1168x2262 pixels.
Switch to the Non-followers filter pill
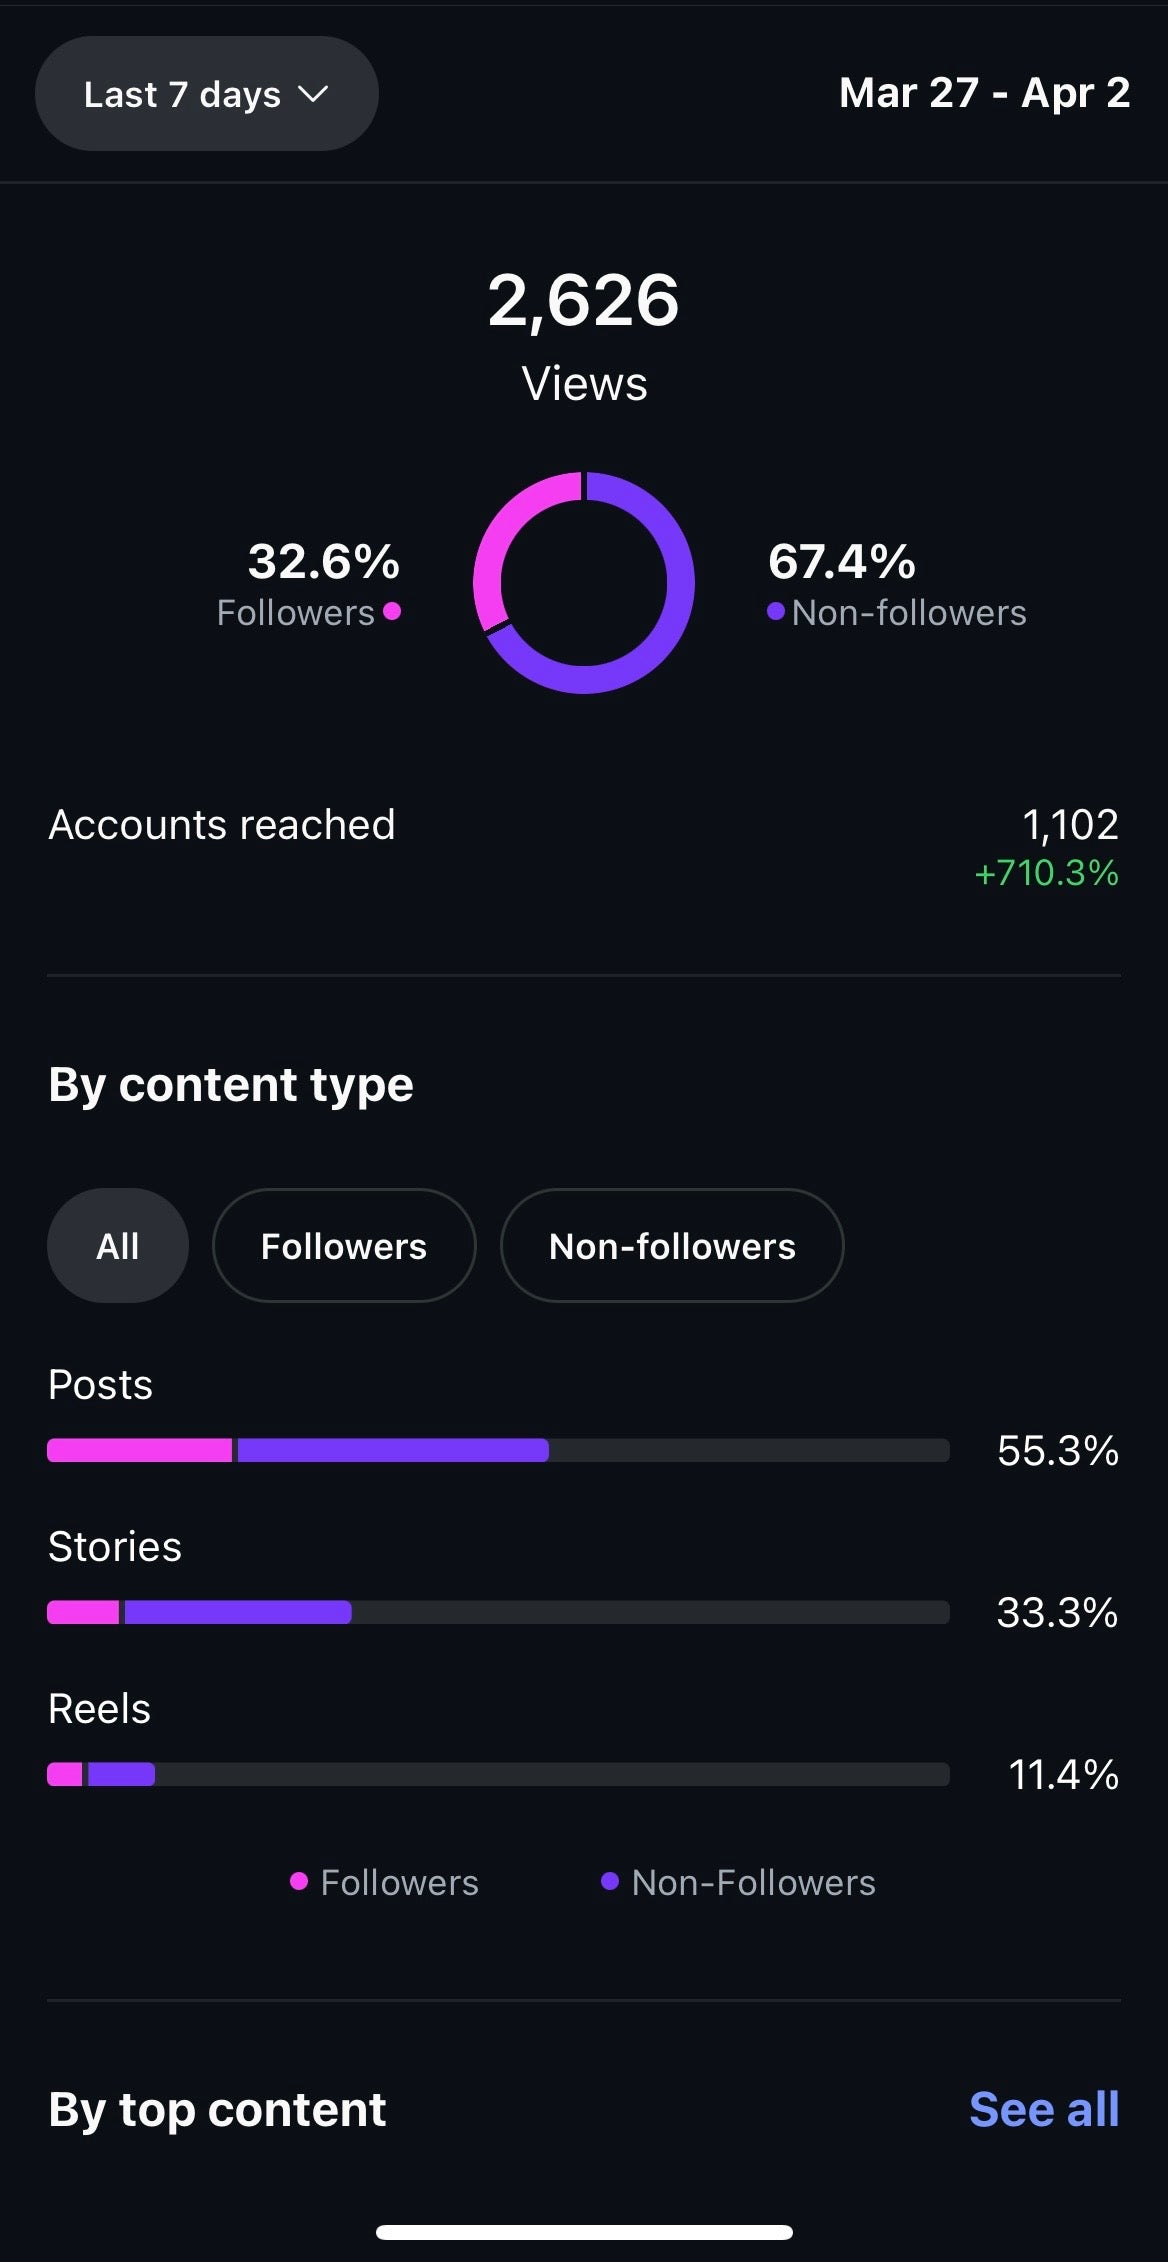point(671,1246)
